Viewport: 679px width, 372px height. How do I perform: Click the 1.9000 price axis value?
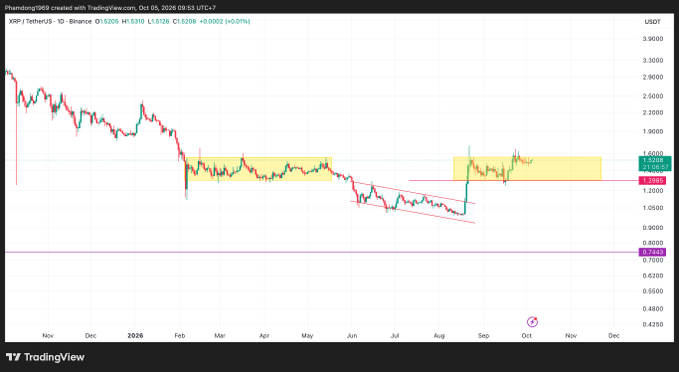[653, 132]
